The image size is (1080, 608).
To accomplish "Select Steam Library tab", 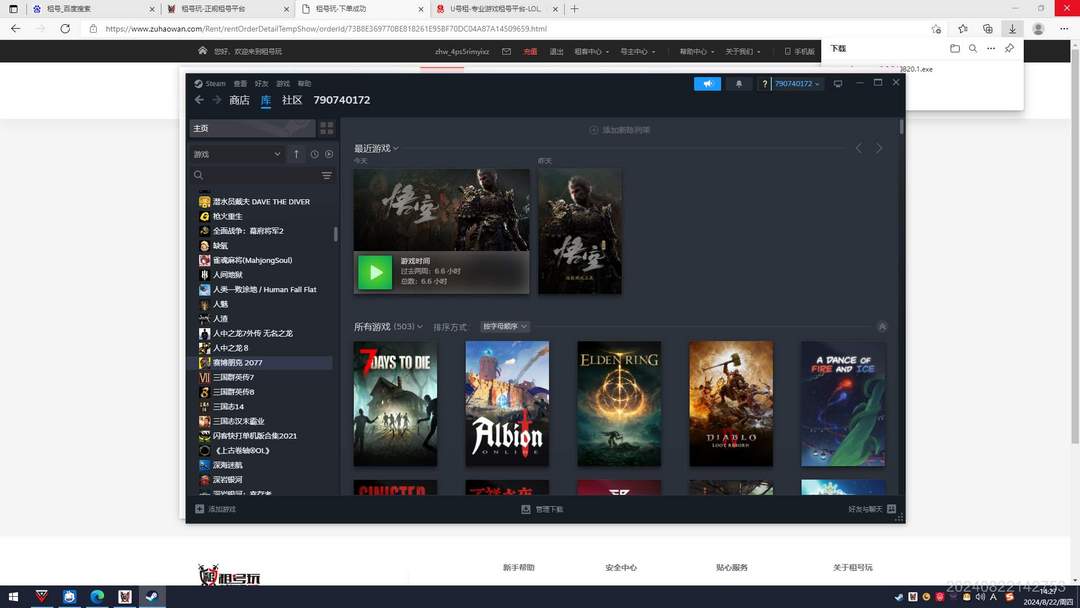I will [x=266, y=100].
